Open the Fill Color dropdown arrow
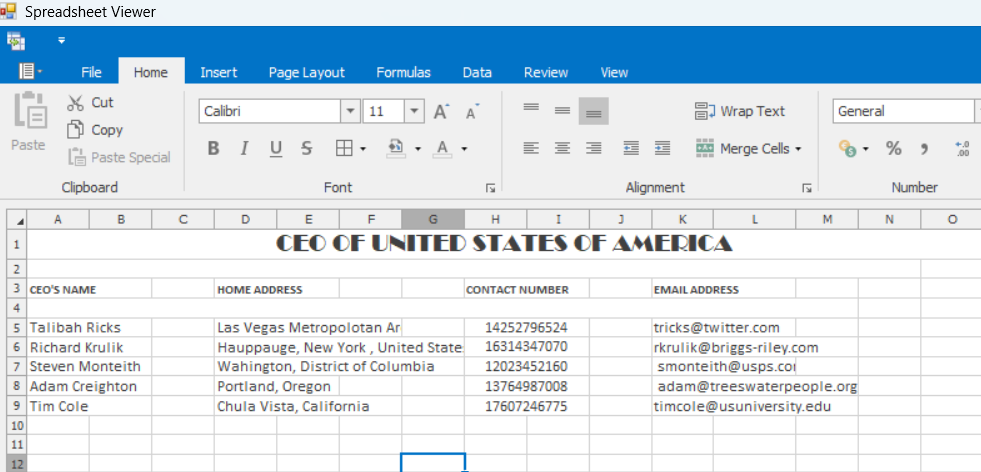The height and width of the screenshot is (472, 981). click(x=418, y=149)
